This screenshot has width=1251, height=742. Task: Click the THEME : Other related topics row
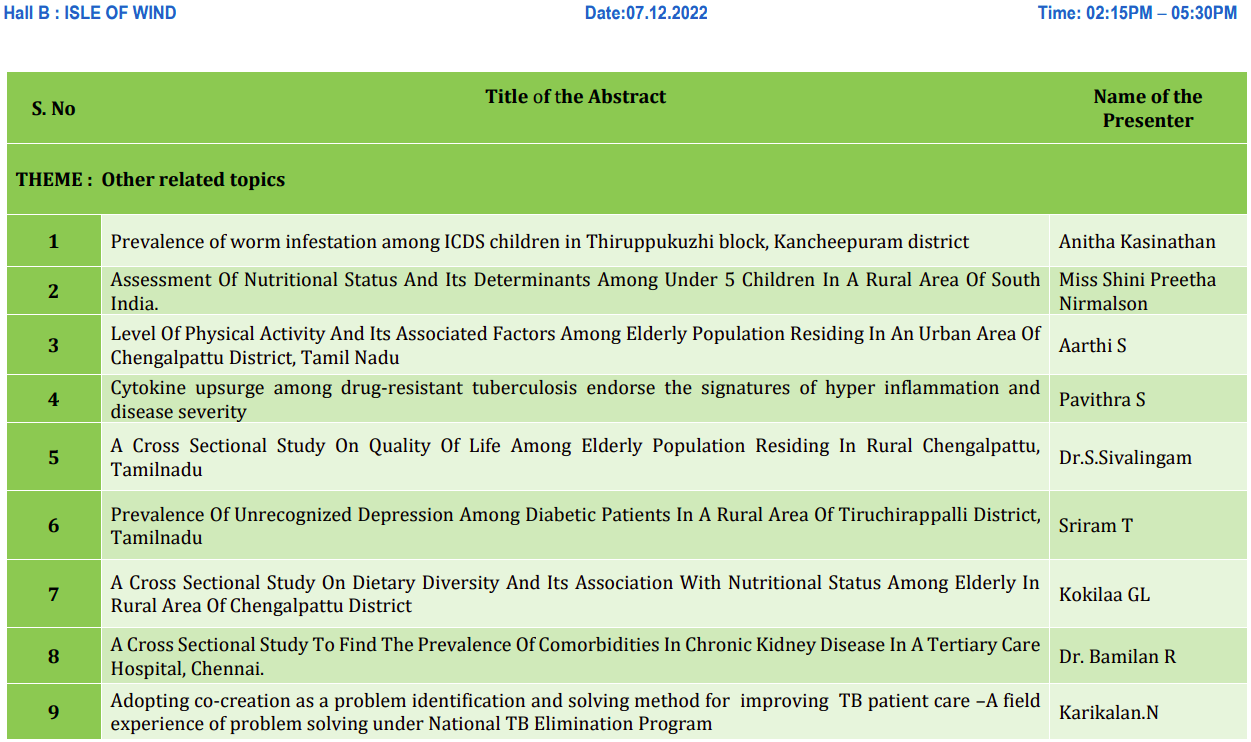pyautogui.click(x=150, y=180)
